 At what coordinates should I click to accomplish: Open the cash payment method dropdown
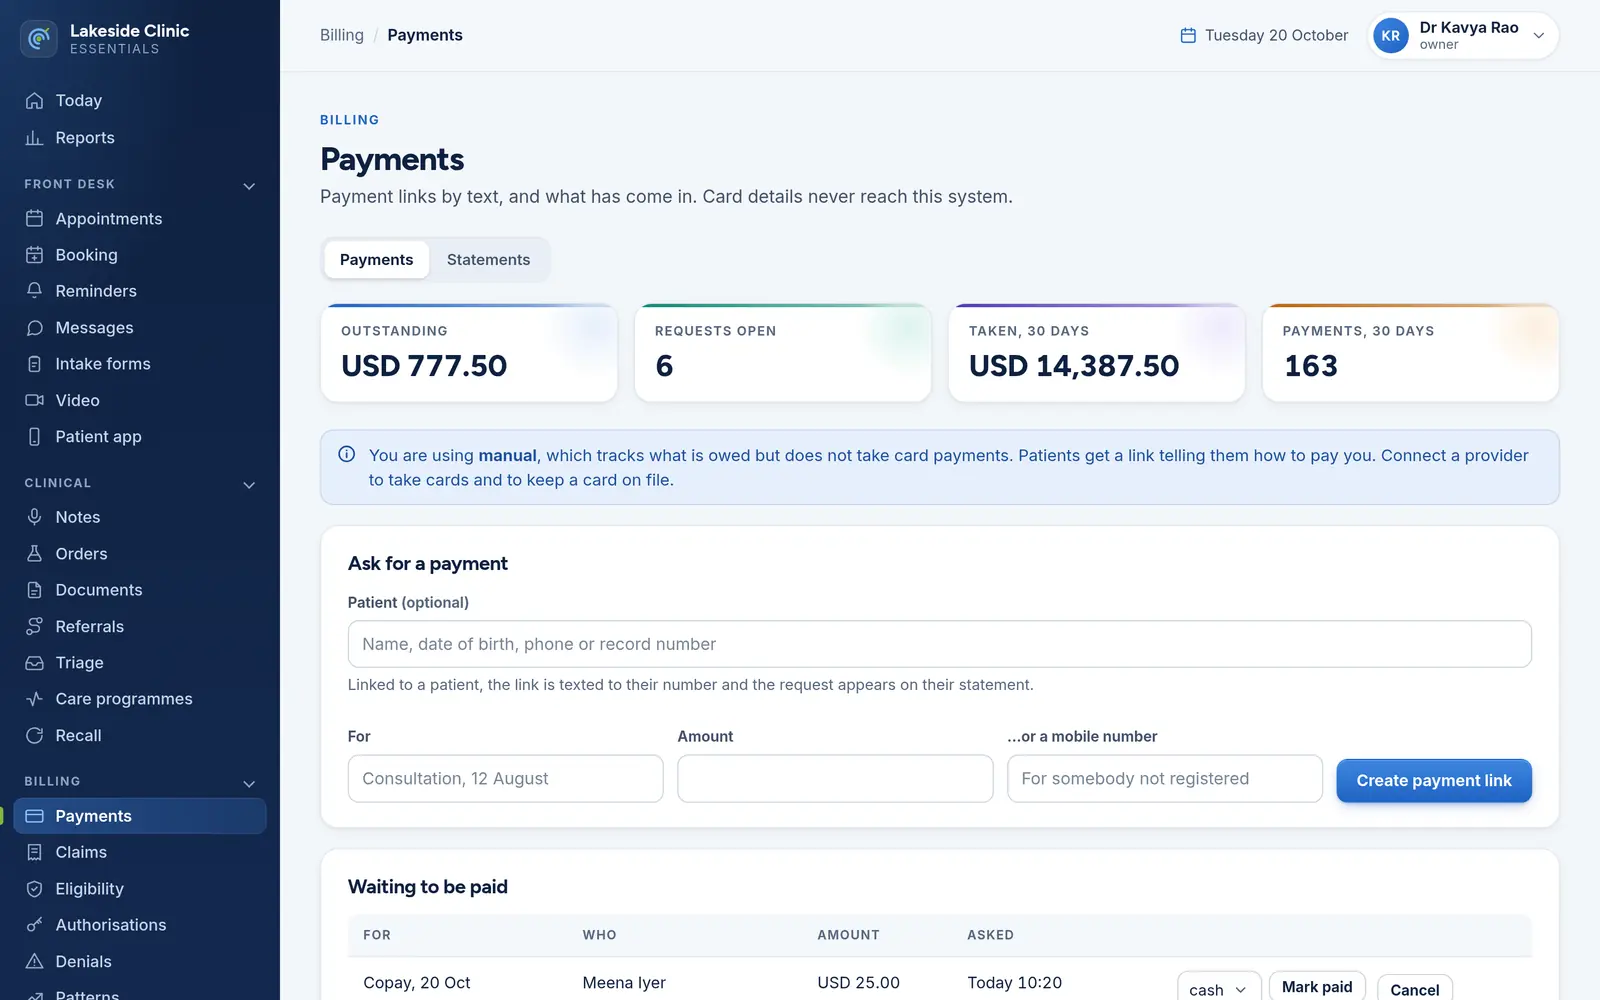1218,989
